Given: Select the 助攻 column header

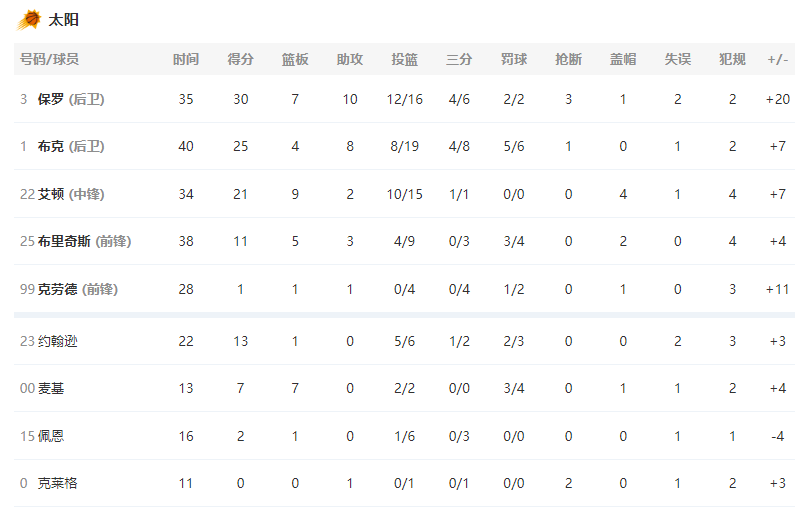Looking at the screenshot, I should [x=350, y=59].
